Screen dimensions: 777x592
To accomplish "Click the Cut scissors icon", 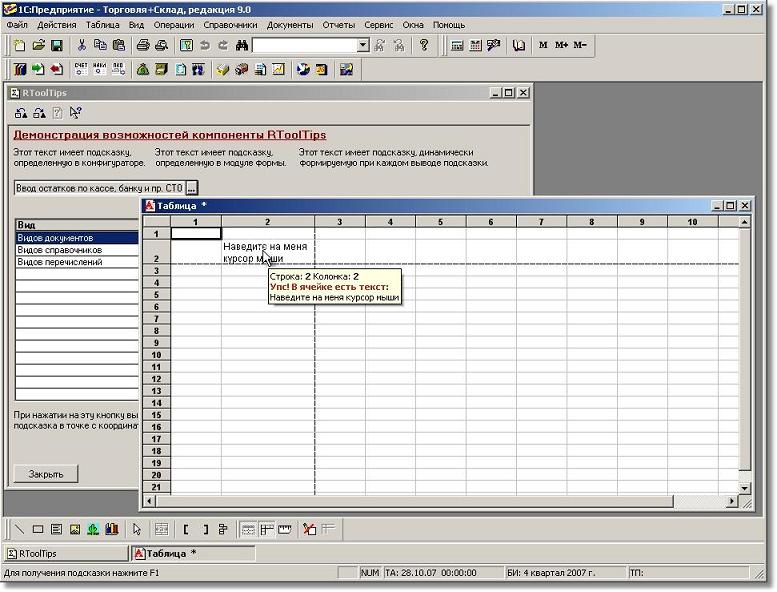I will [82, 45].
